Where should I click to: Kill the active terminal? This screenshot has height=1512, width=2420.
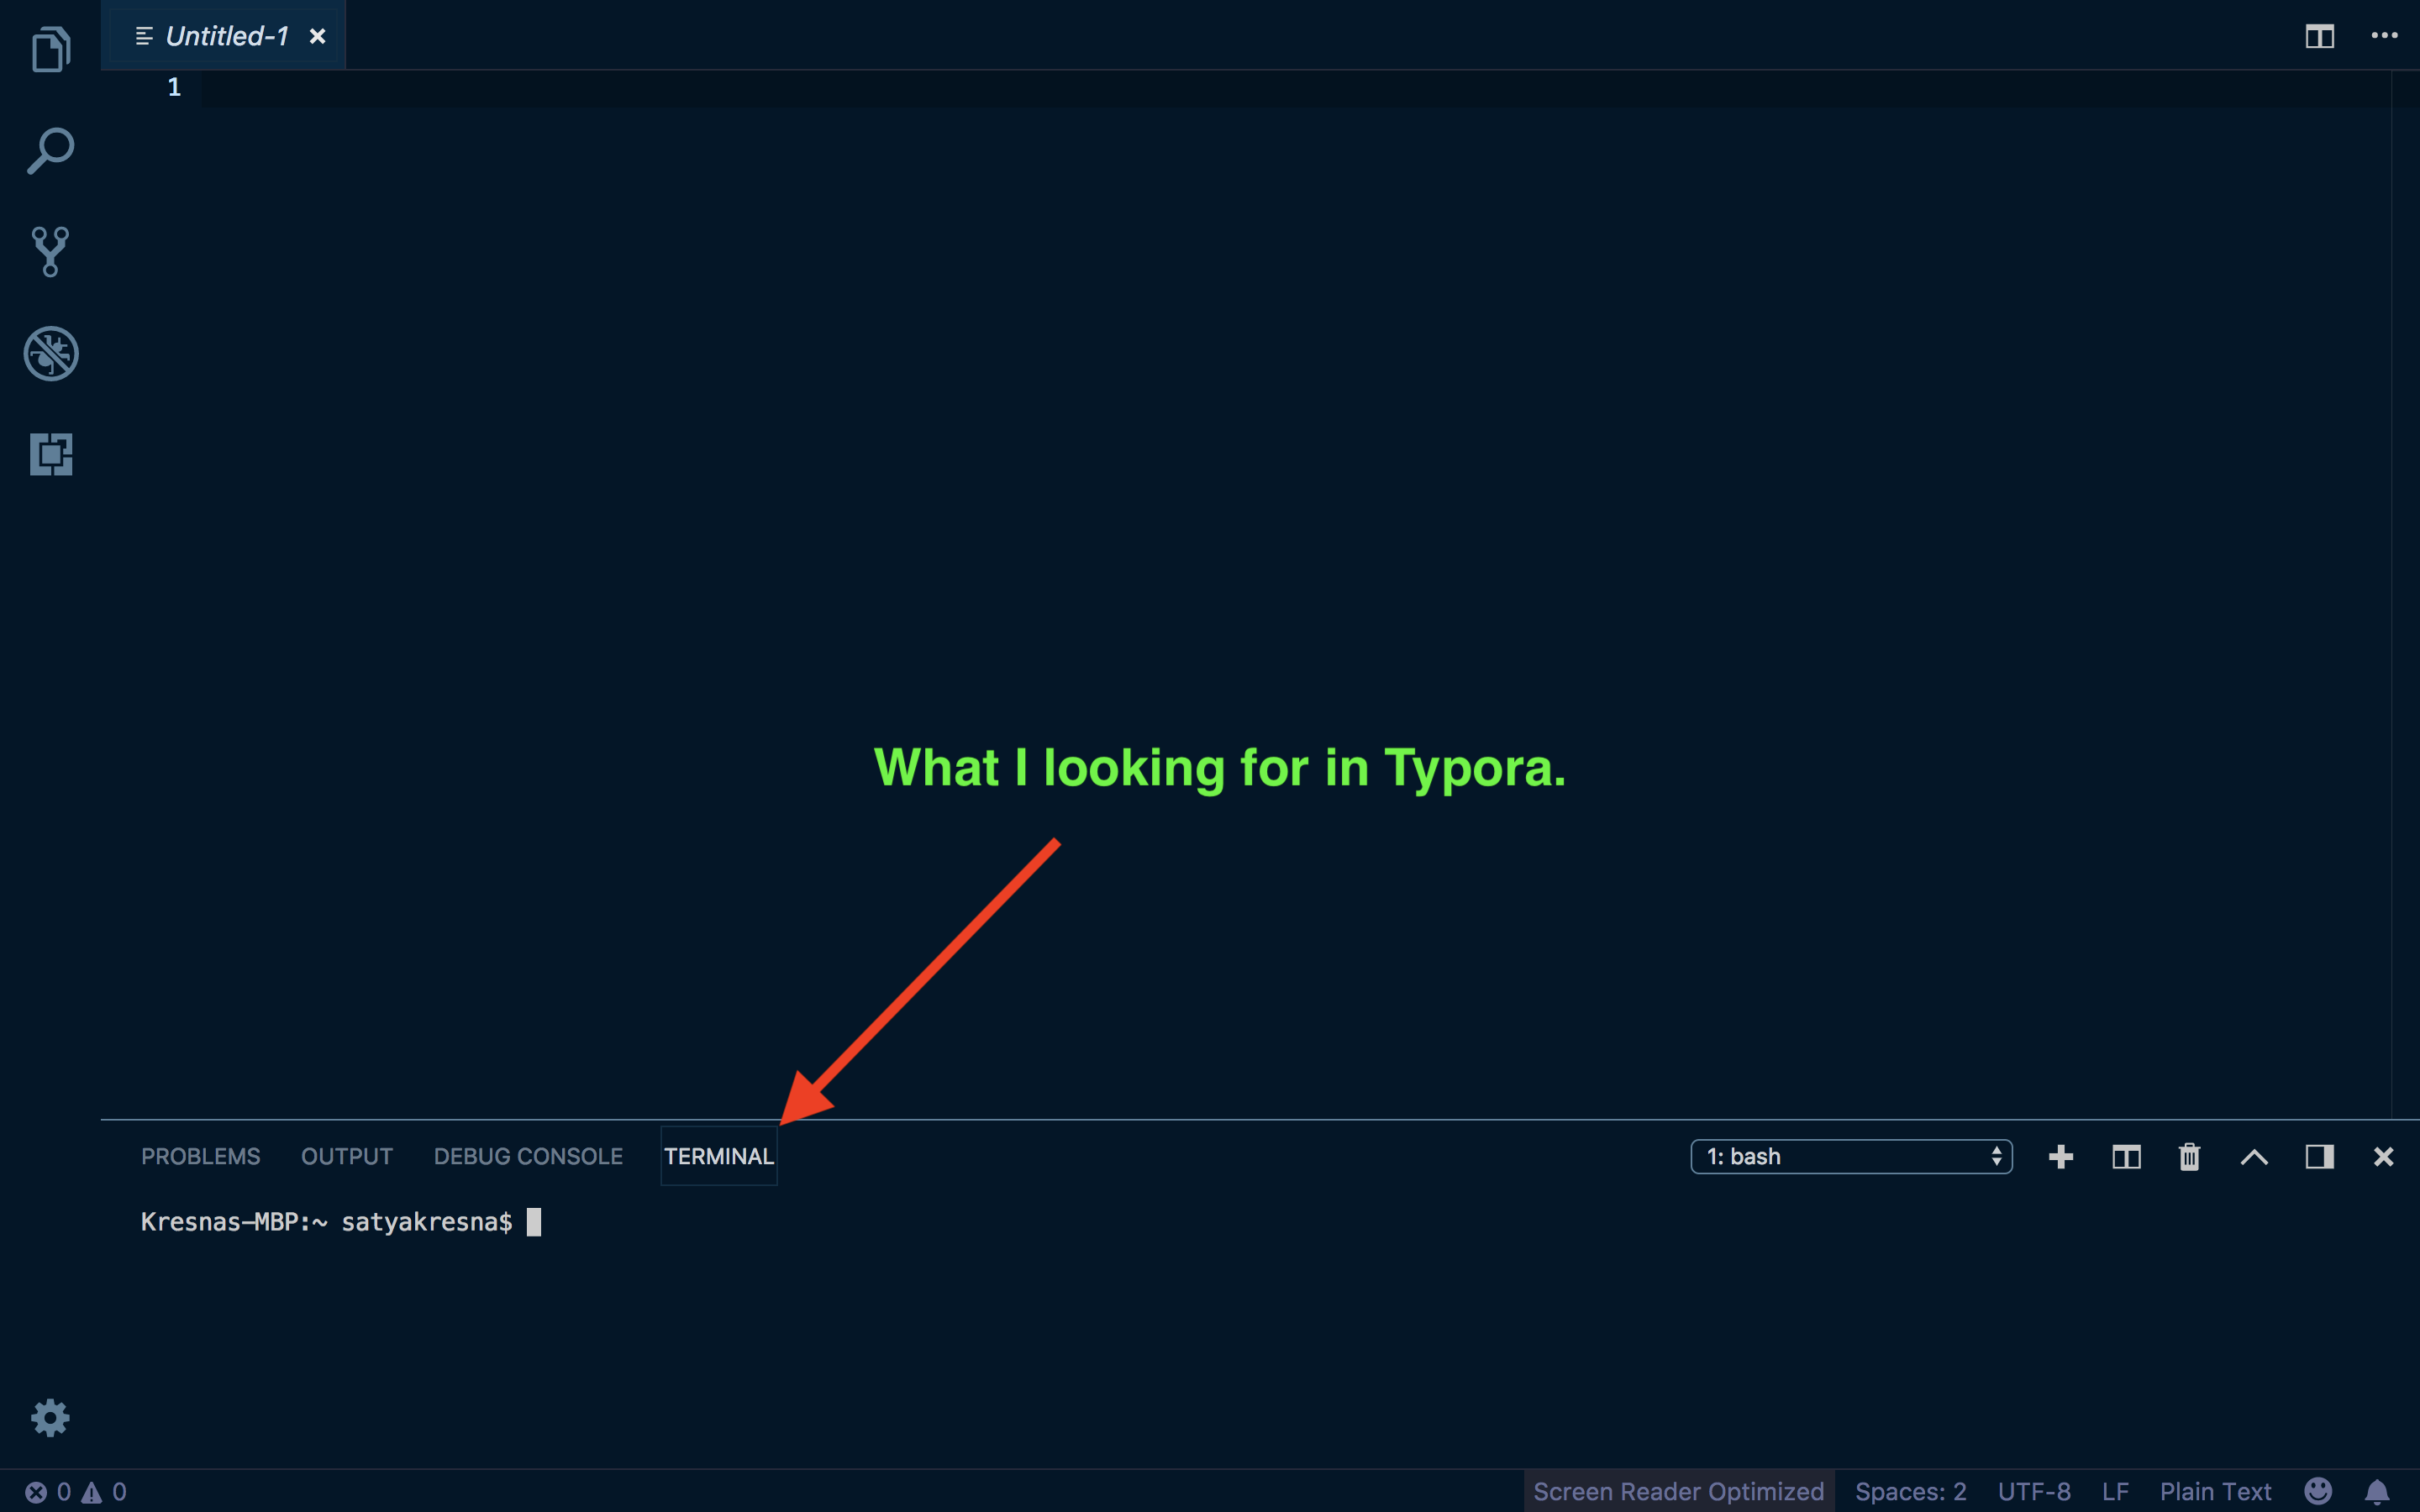(2189, 1156)
